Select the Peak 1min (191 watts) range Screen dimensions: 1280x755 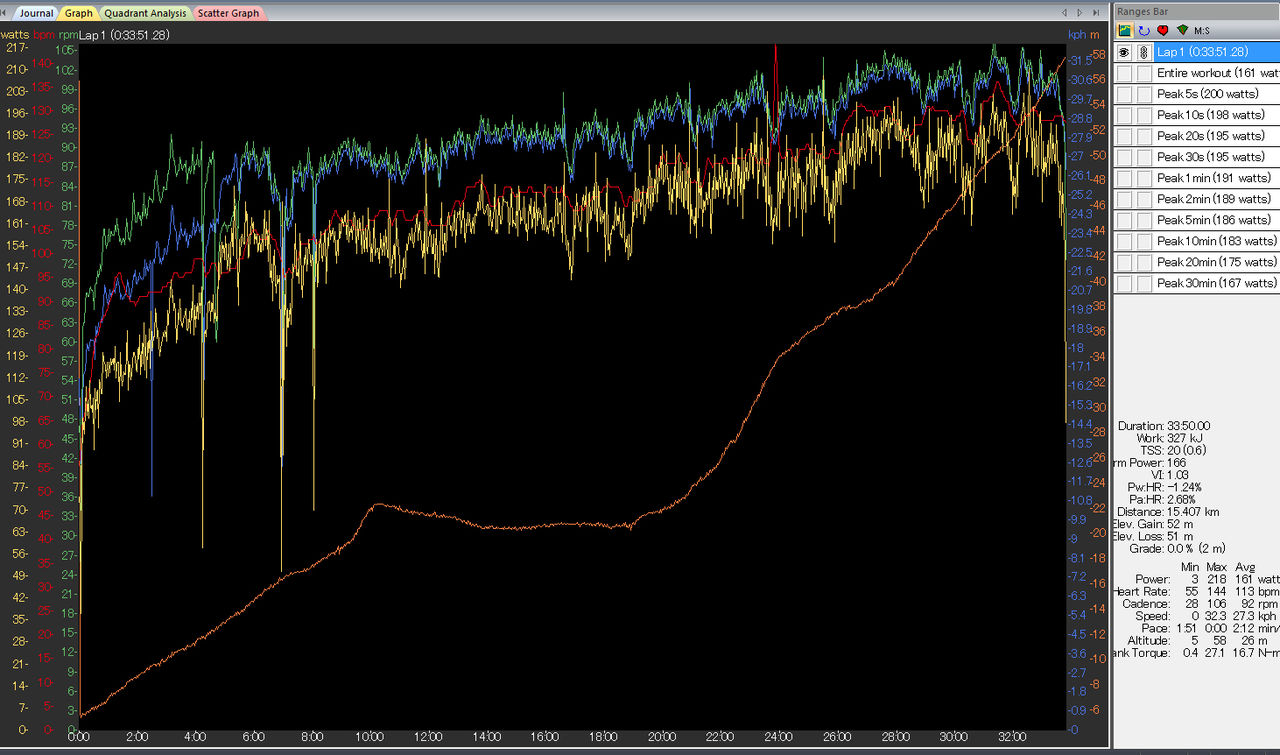click(x=1217, y=178)
